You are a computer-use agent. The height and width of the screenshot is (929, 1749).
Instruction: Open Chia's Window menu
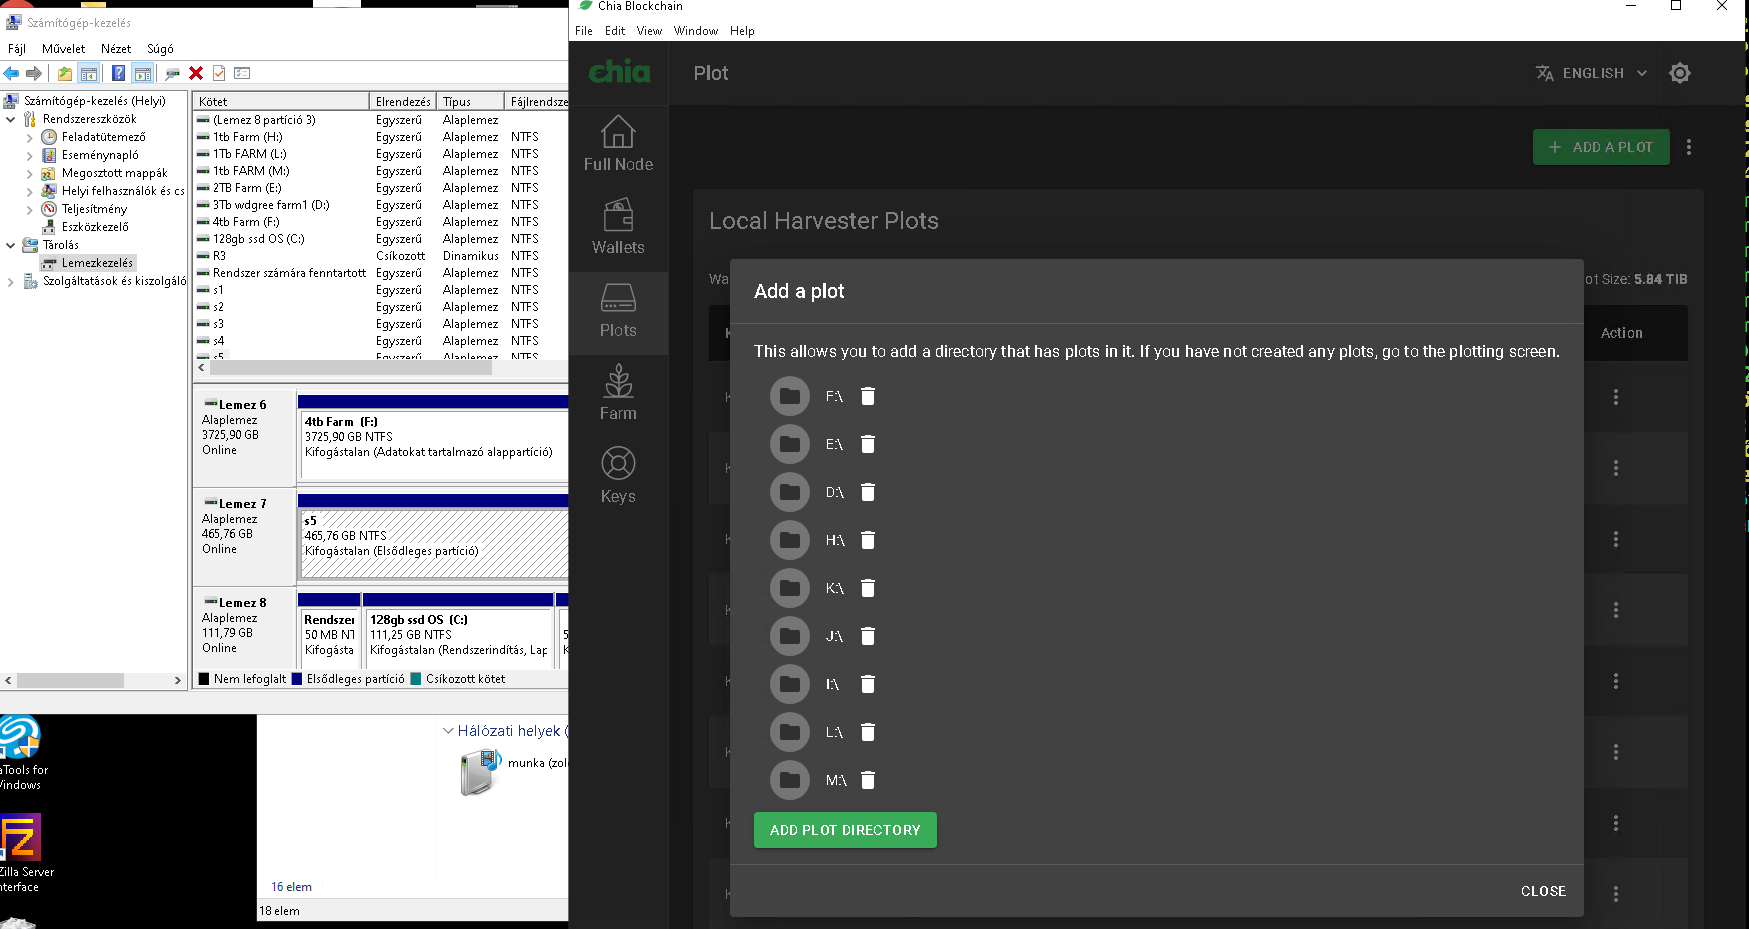tap(696, 31)
